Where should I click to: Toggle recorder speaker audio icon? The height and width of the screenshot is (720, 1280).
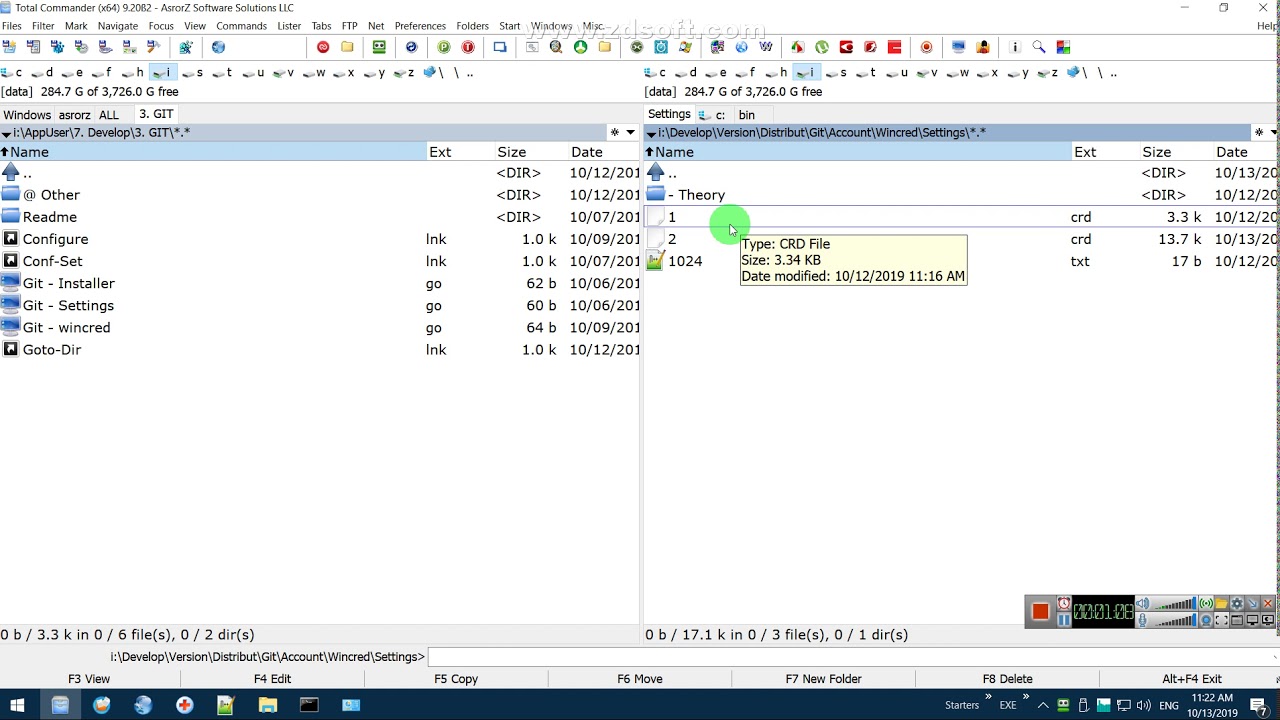1143,603
